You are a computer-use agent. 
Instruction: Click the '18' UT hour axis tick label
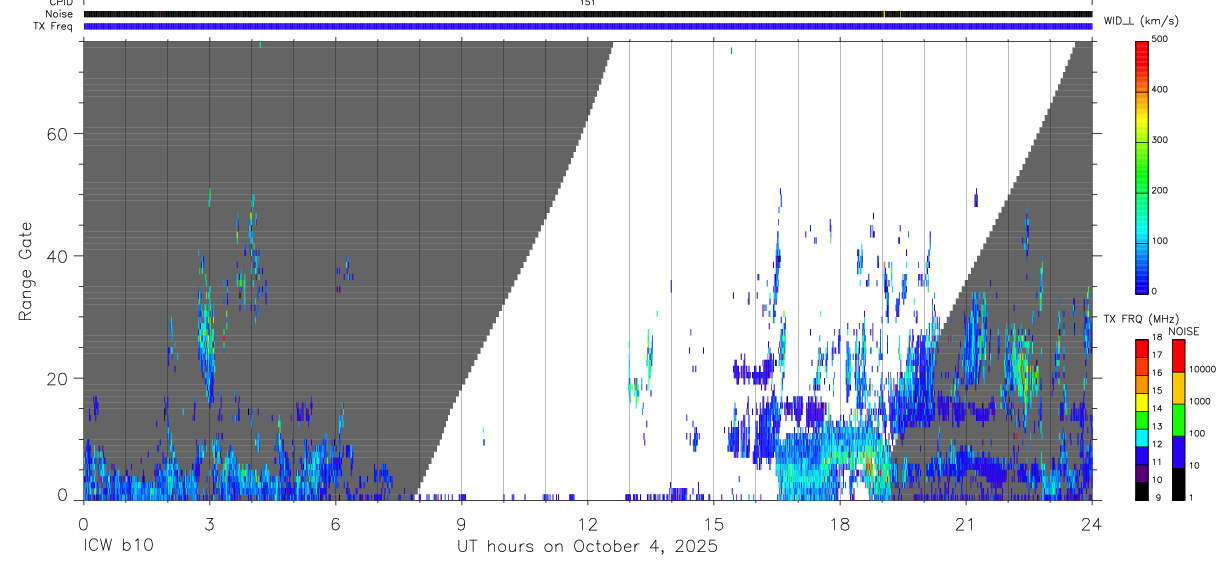(x=839, y=523)
